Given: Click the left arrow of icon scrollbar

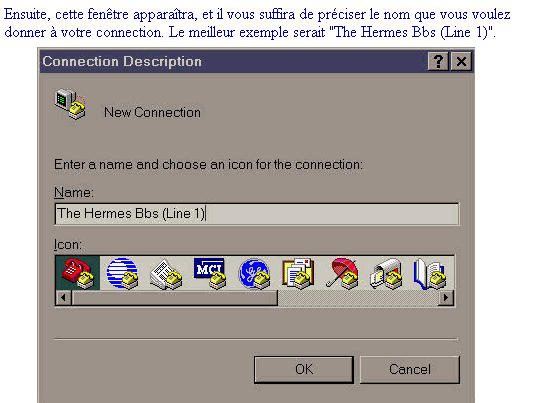Looking at the screenshot, I should [64, 297].
